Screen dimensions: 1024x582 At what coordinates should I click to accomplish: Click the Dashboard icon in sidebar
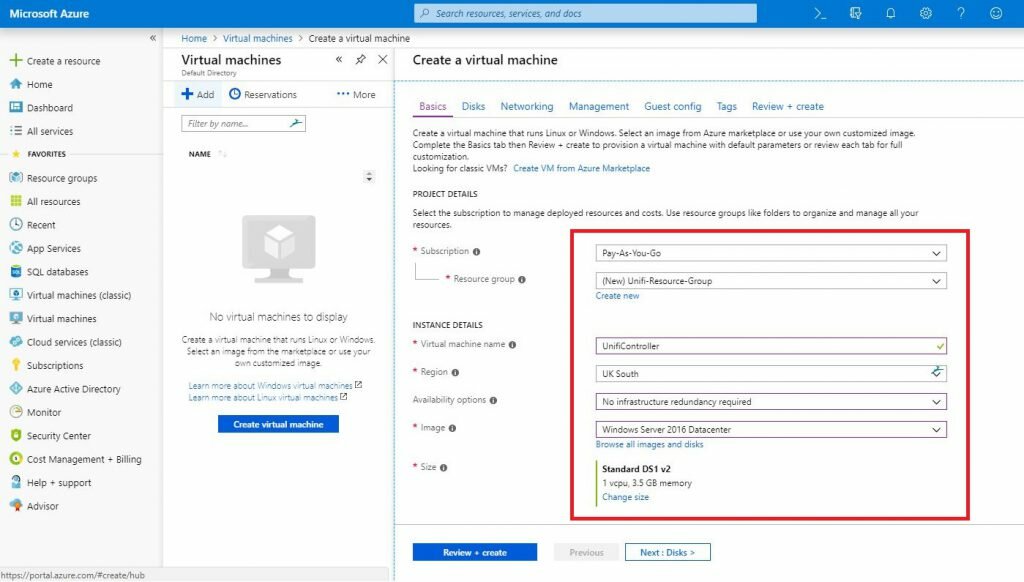pyautogui.click(x=16, y=107)
